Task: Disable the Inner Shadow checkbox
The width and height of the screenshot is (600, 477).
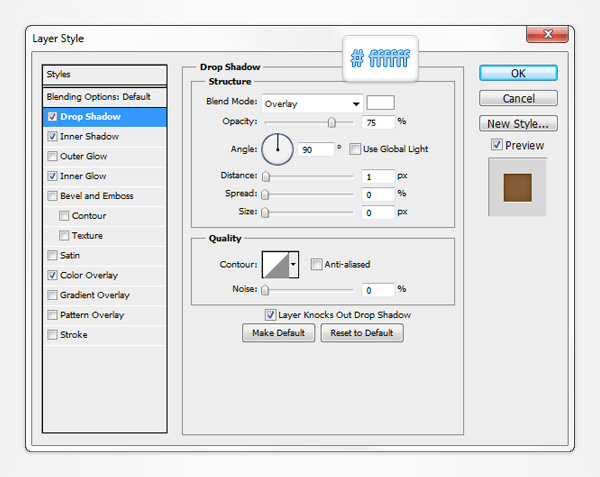Action: pyautogui.click(x=52, y=136)
